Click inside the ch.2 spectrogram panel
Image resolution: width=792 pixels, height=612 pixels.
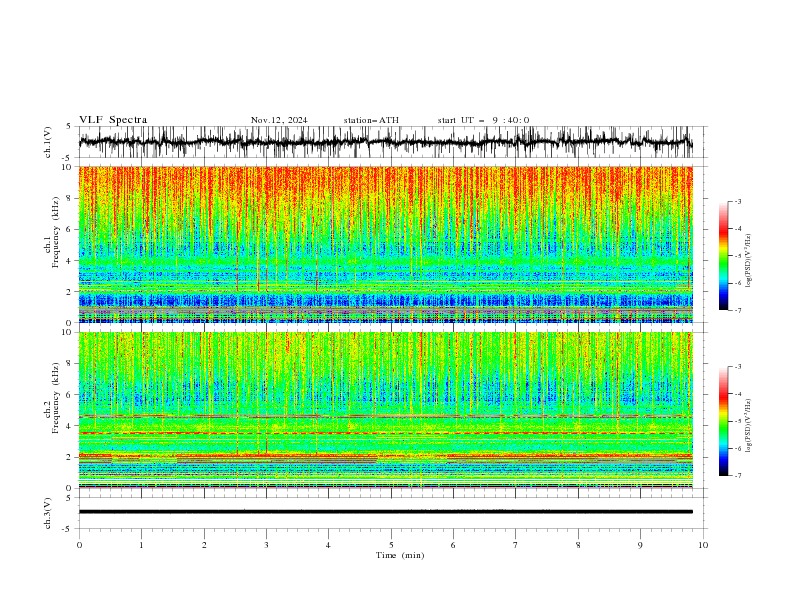pyautogui.click(x=385, y=410)
